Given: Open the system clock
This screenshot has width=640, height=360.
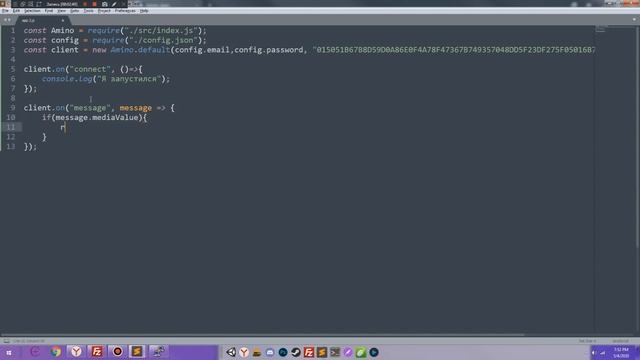Looking at the screenshot, I should tap(621, 353).
